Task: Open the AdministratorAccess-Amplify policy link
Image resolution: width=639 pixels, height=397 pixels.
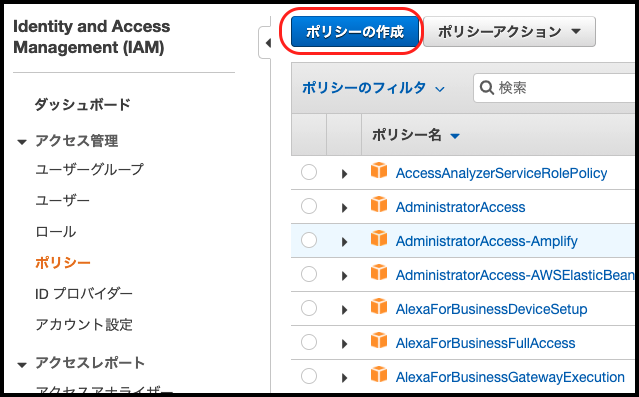Action: click(x=487, y=241)
